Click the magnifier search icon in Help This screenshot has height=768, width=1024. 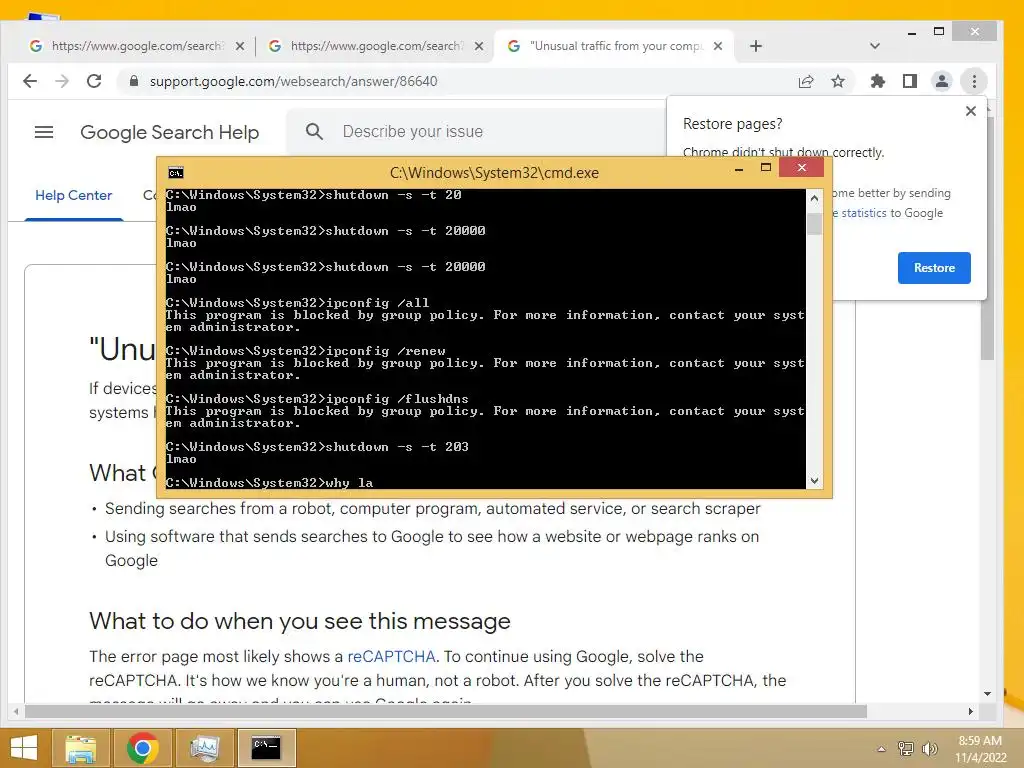[x=314, y=131]
